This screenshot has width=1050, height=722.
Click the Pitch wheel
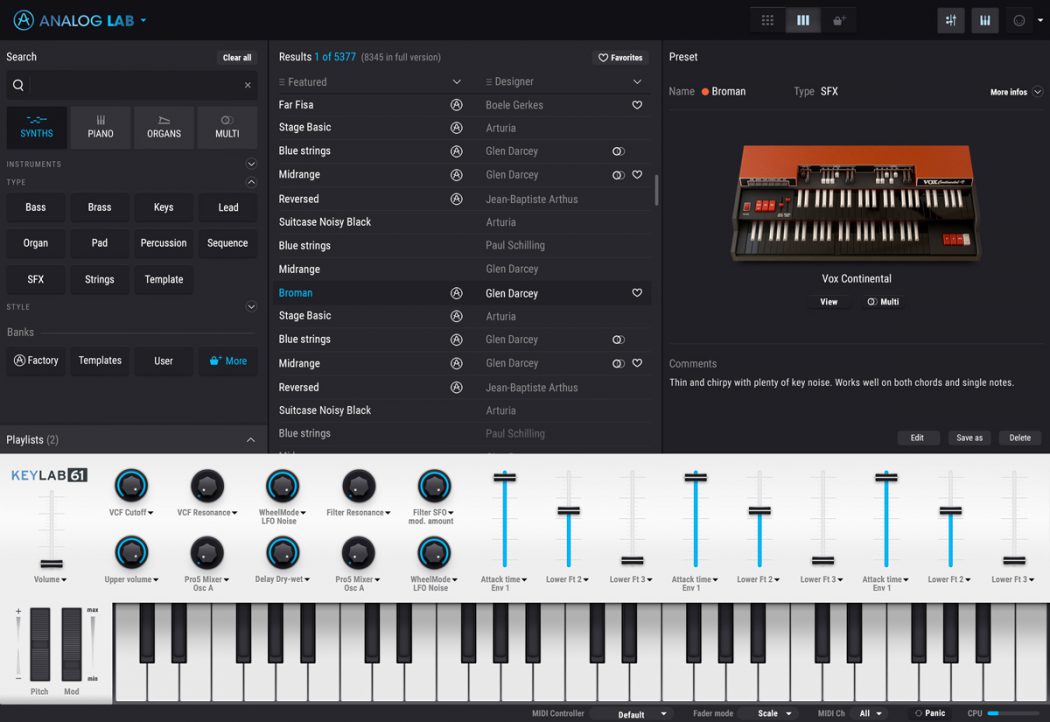click(x=40, y=644)
